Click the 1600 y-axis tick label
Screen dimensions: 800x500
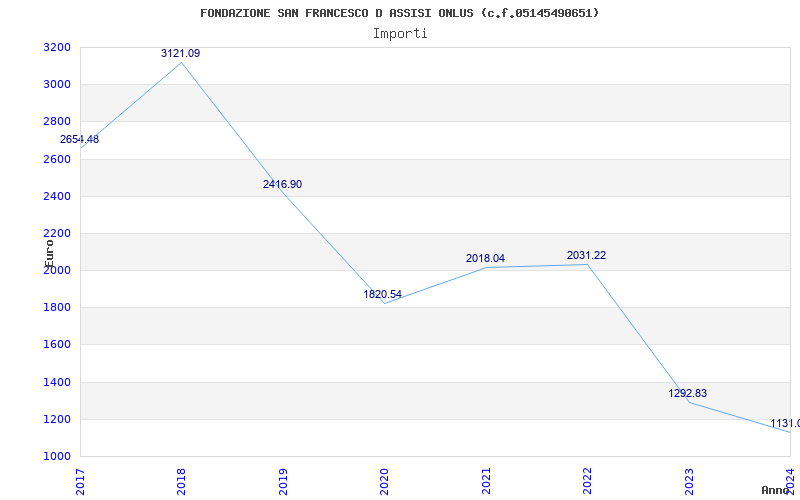(x=57, y=345)
